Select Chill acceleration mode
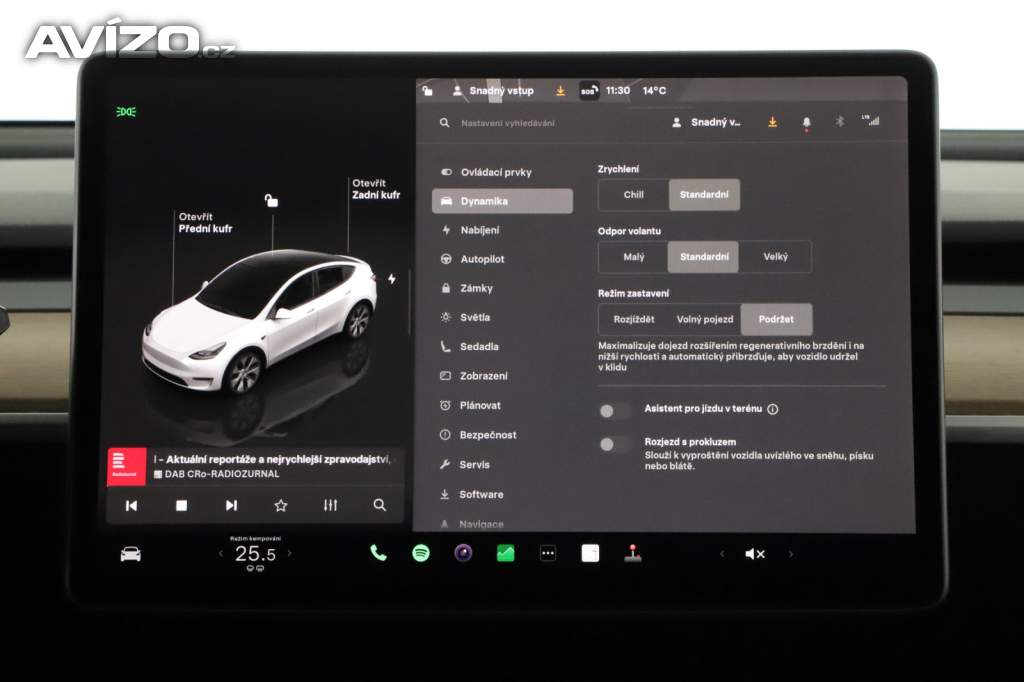This screenshot has height=682, width=1024. pyautogui.click(x=633, y=195)
